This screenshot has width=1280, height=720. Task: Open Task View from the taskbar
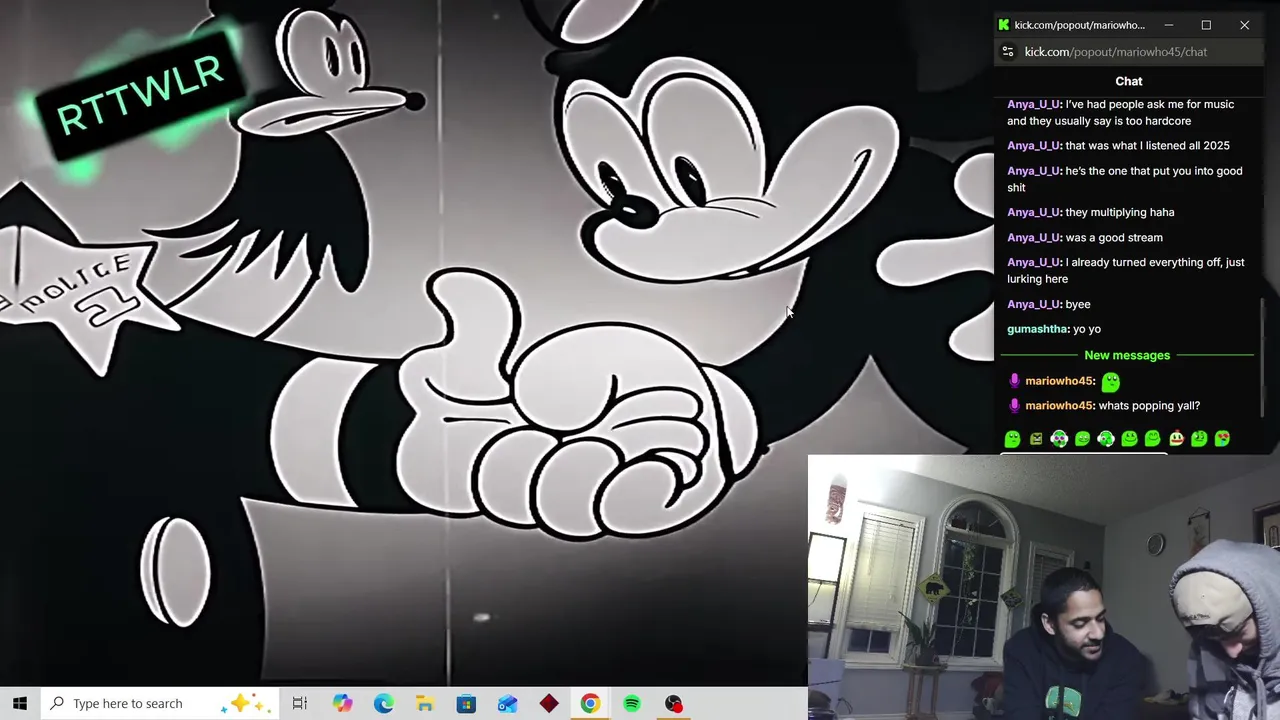(299, 703)
